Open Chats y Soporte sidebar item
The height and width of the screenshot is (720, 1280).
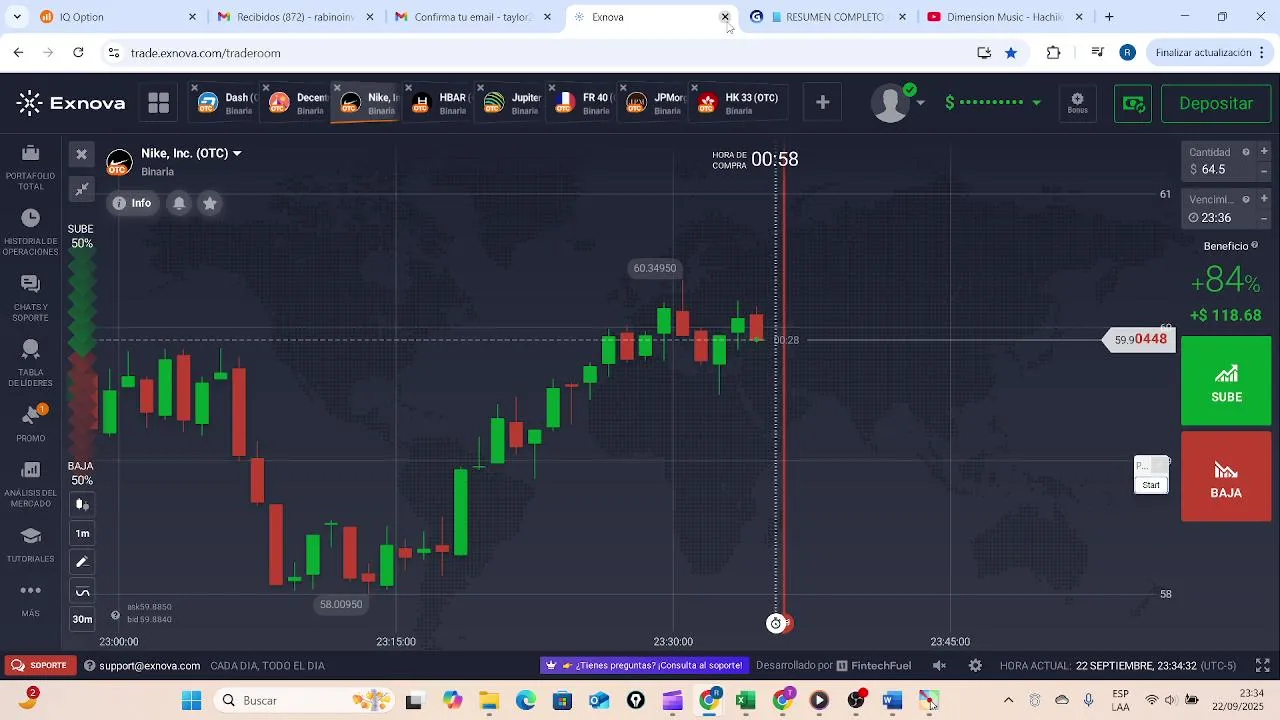(31, 298)
